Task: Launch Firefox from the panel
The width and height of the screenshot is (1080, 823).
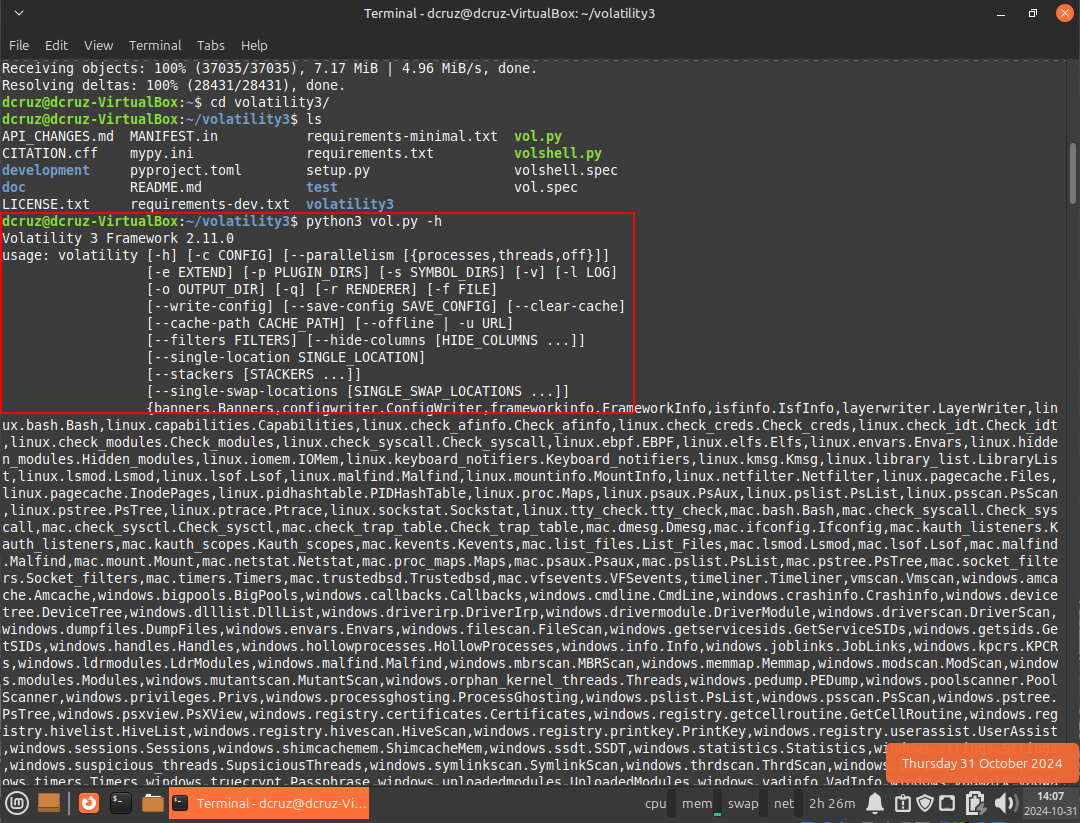Action: click(x=89, y=803)
